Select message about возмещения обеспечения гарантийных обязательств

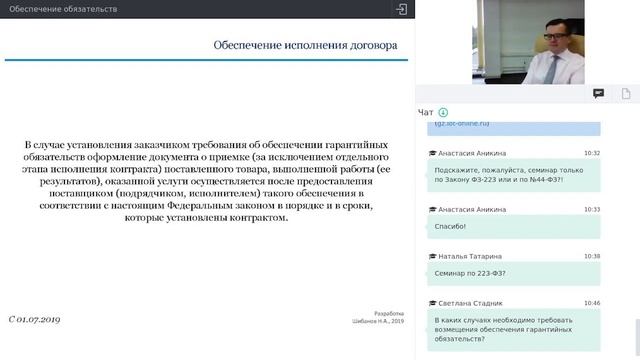point(513,330)
